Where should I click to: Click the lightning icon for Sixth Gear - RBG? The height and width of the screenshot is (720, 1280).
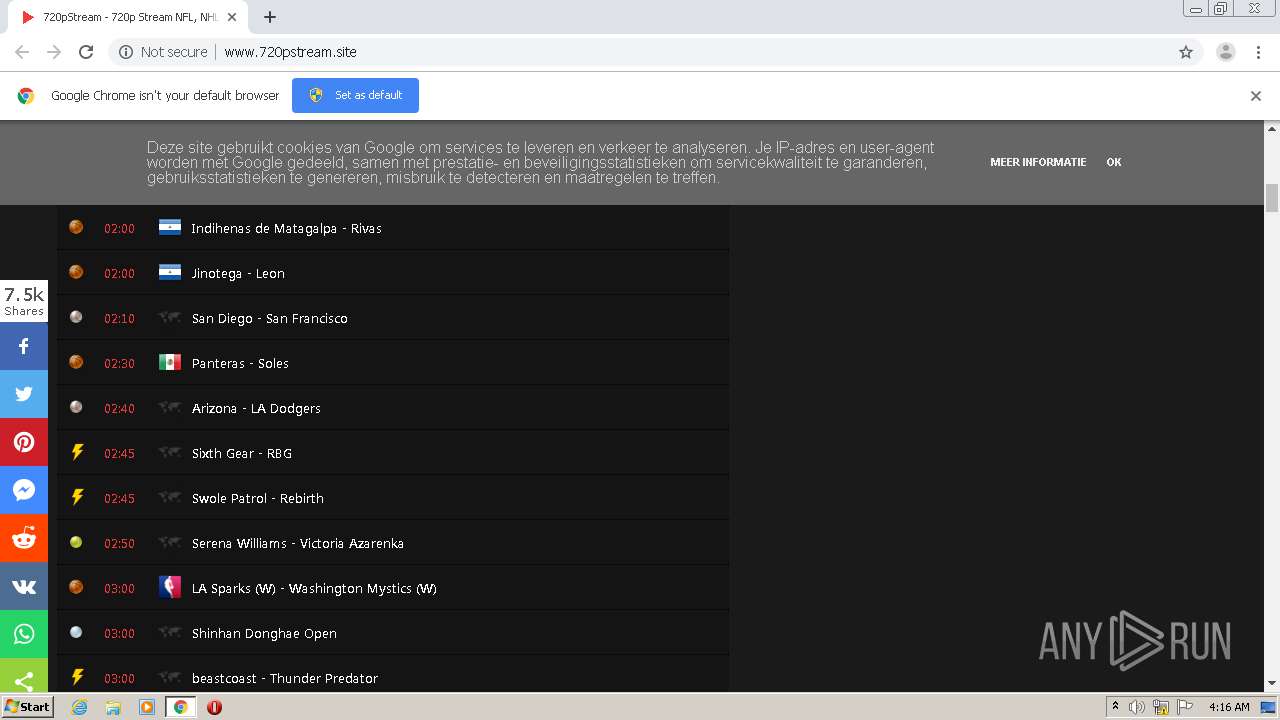(76, 452)
